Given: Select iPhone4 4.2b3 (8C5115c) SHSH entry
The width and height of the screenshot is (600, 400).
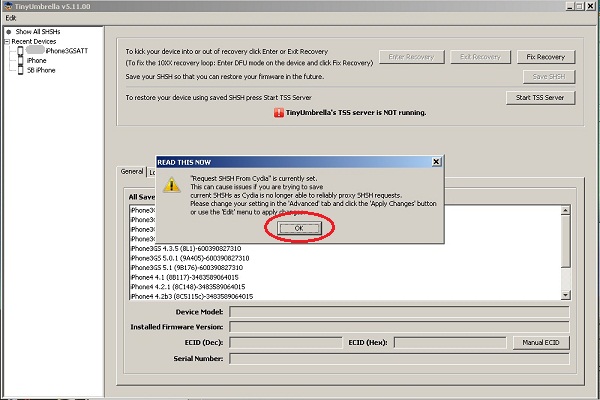Looking at the screenshot, I should (x=192, y=296).
